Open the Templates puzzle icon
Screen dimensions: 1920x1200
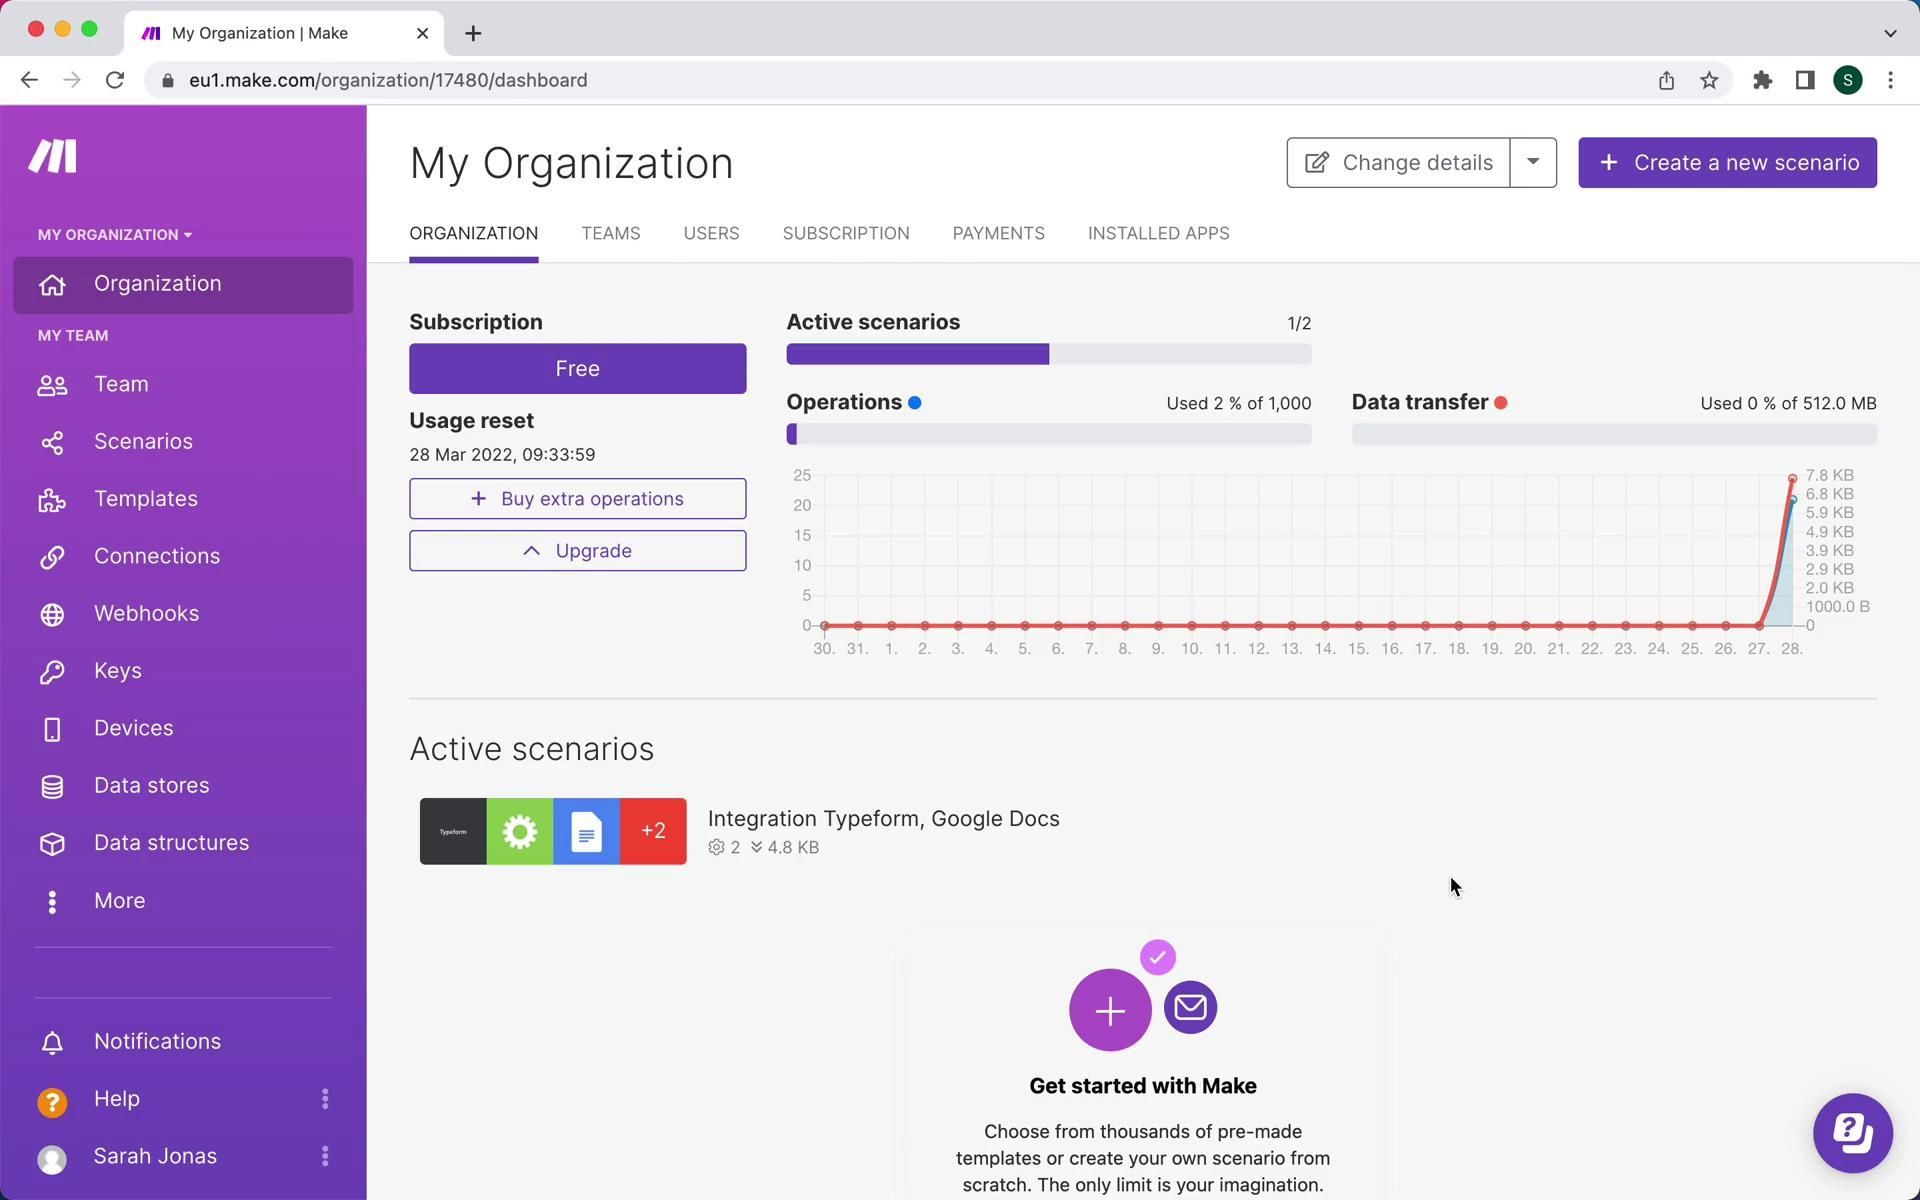coord(52,500)
